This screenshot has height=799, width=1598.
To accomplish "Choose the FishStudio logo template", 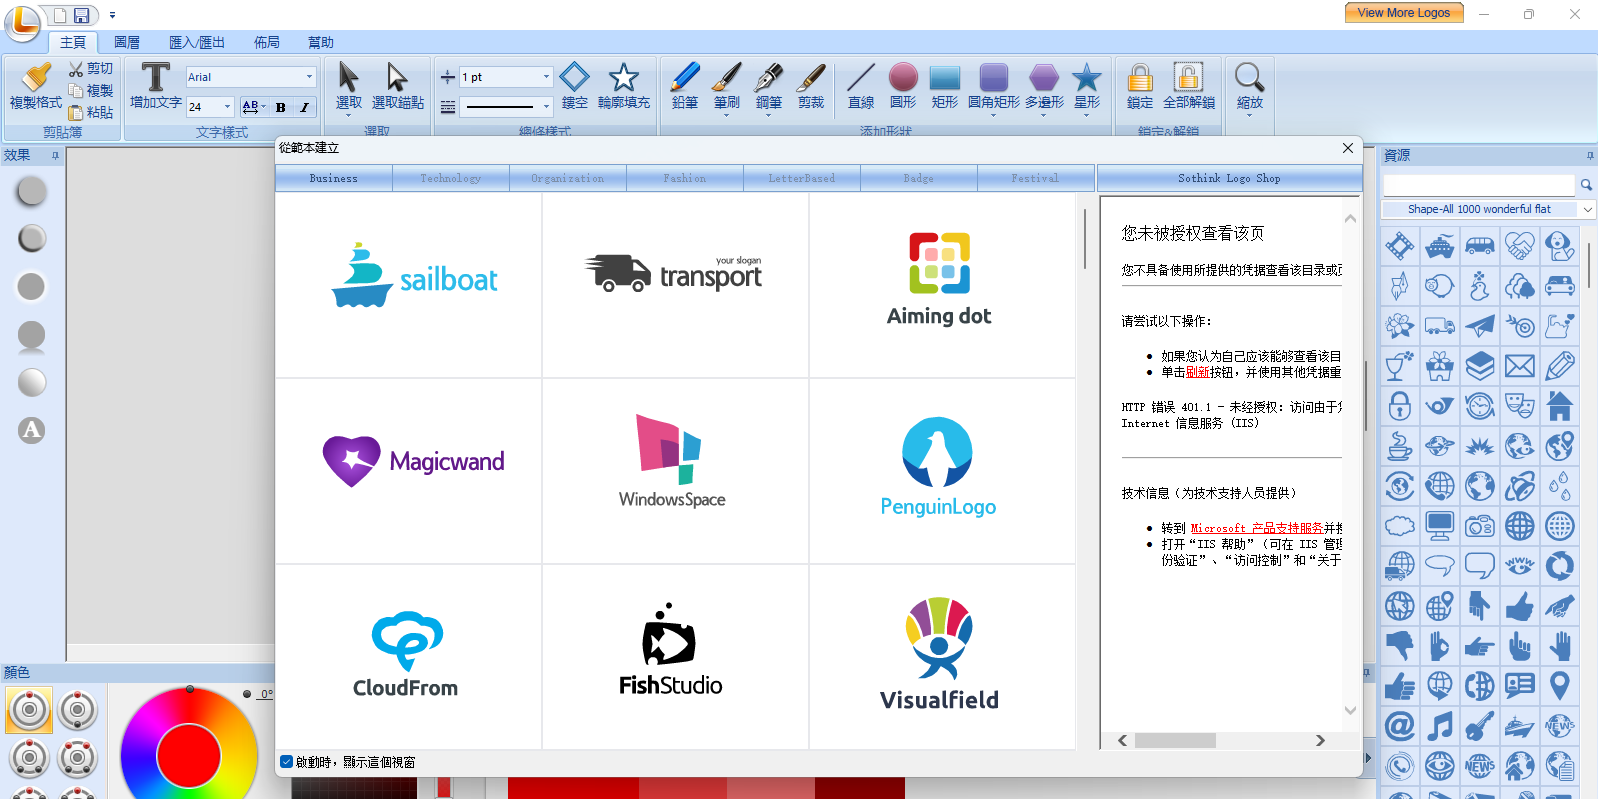I will click(x=675, y=657).
